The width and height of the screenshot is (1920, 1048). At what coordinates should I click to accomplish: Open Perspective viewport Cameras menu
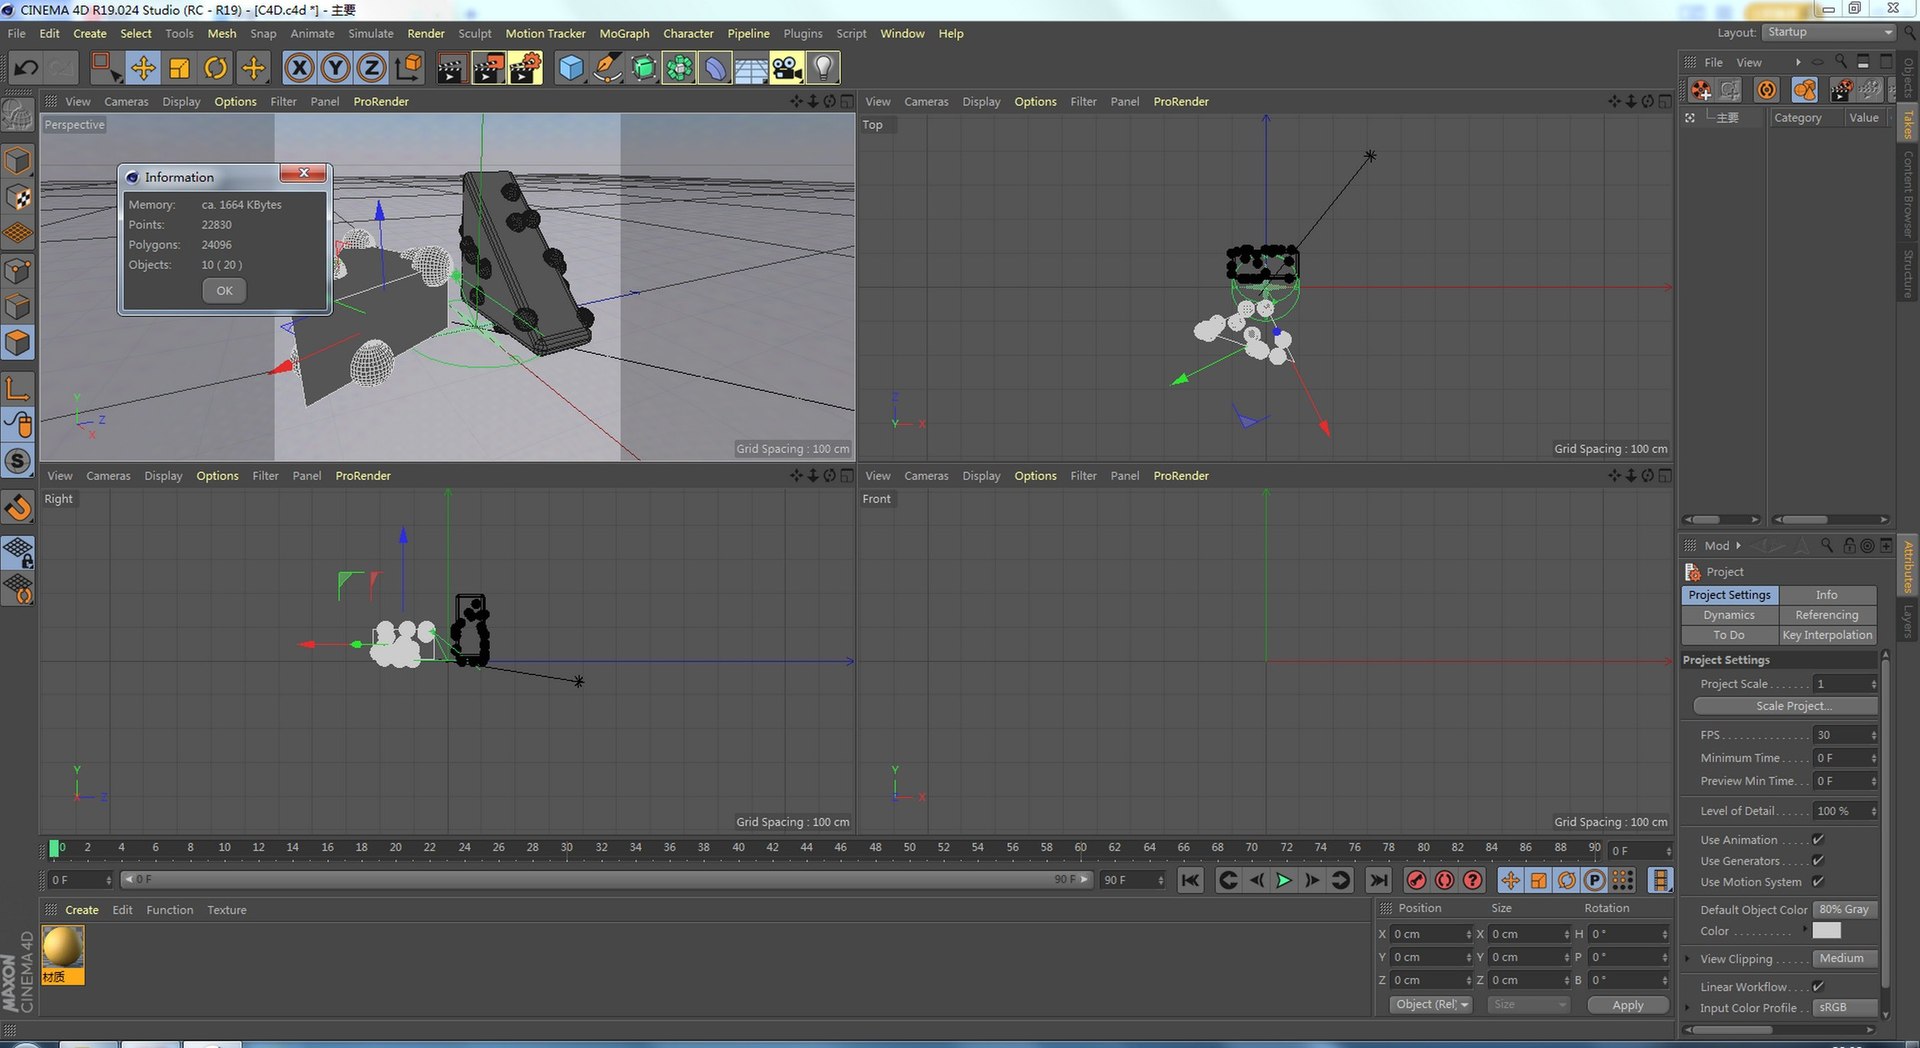click(x=126, y=101)
